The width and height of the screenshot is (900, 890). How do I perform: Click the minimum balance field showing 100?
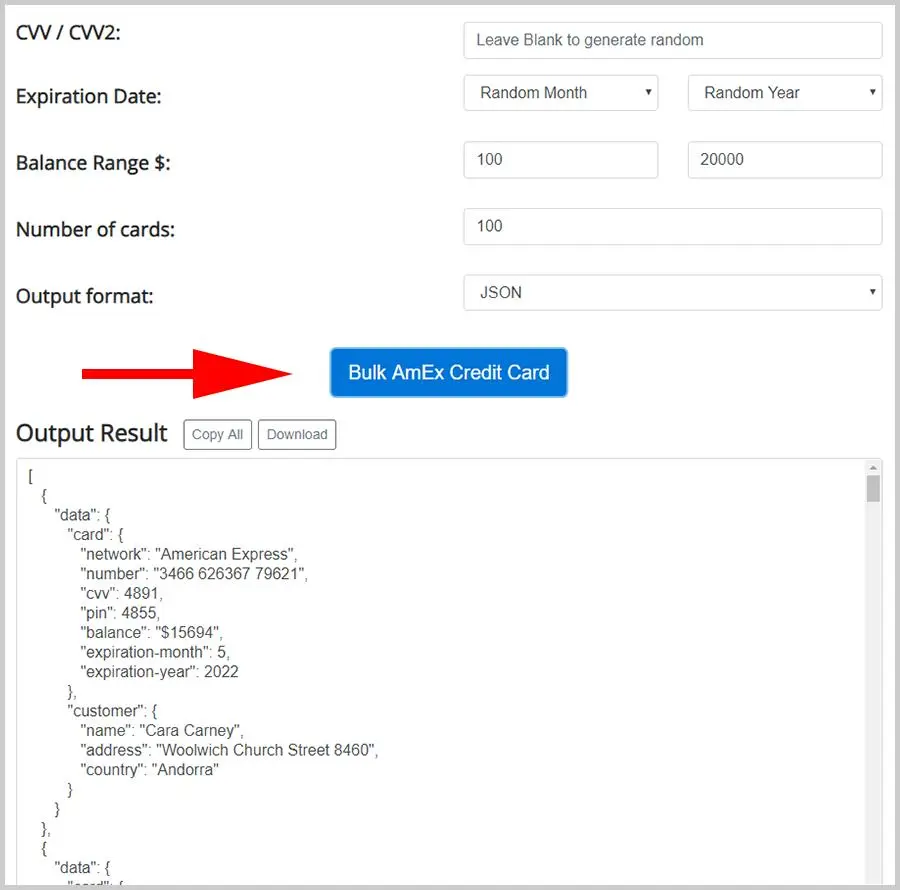(560, 160)
